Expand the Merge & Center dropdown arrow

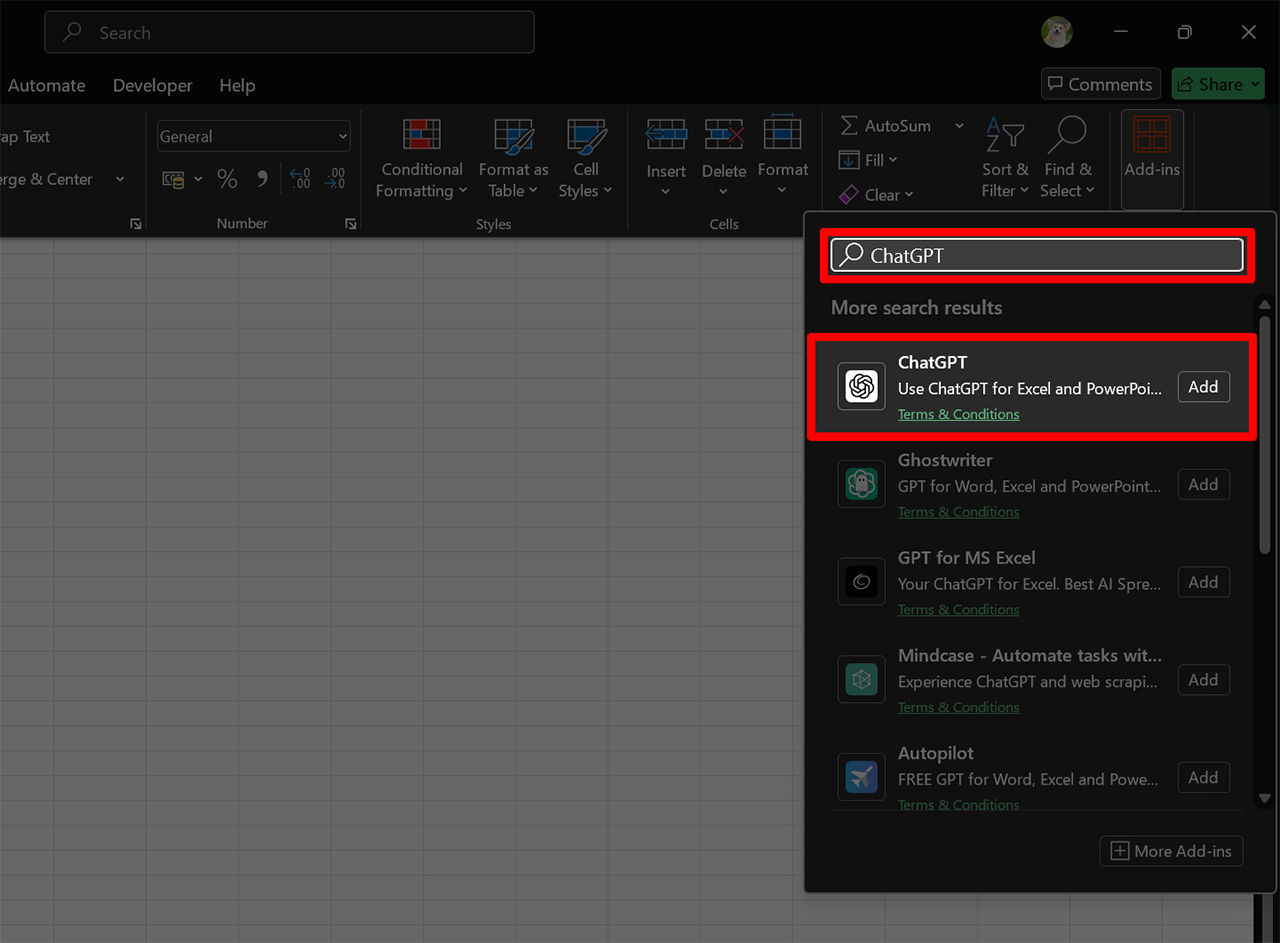(120, 179)
